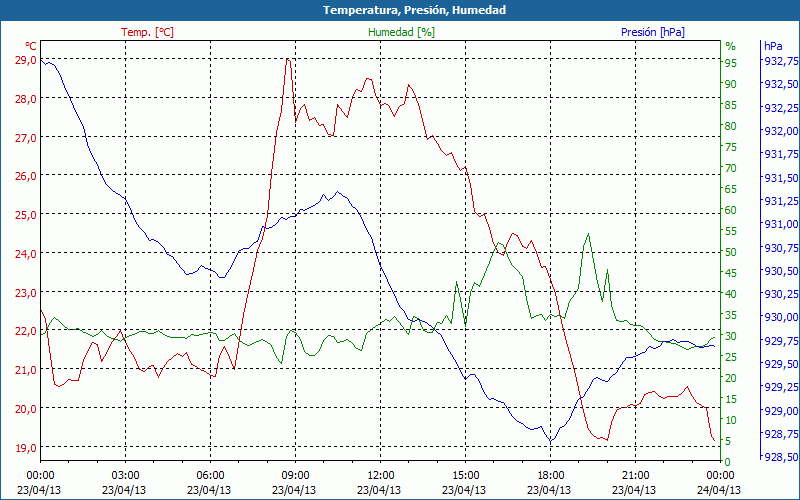800x500 pixels.
Task: Click the '932,25' pressure axis value
Action: pyautogui.click(x=781, y=108)
